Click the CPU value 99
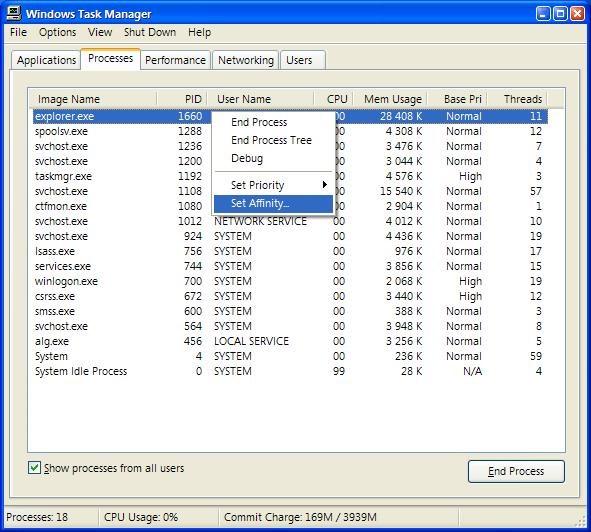Screen dimensions: 591x532 pyautogui.click(x=339, y=371)
